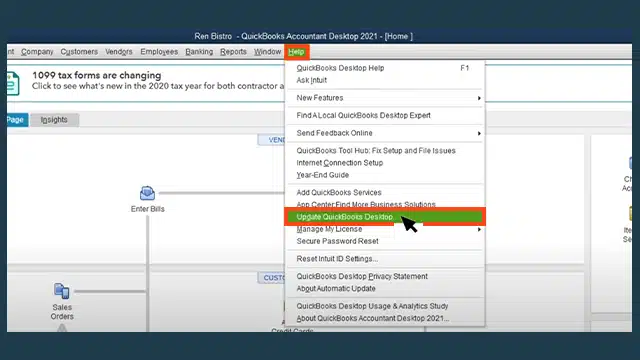
Task: Open the Customers menu
Action: [79, 52]
